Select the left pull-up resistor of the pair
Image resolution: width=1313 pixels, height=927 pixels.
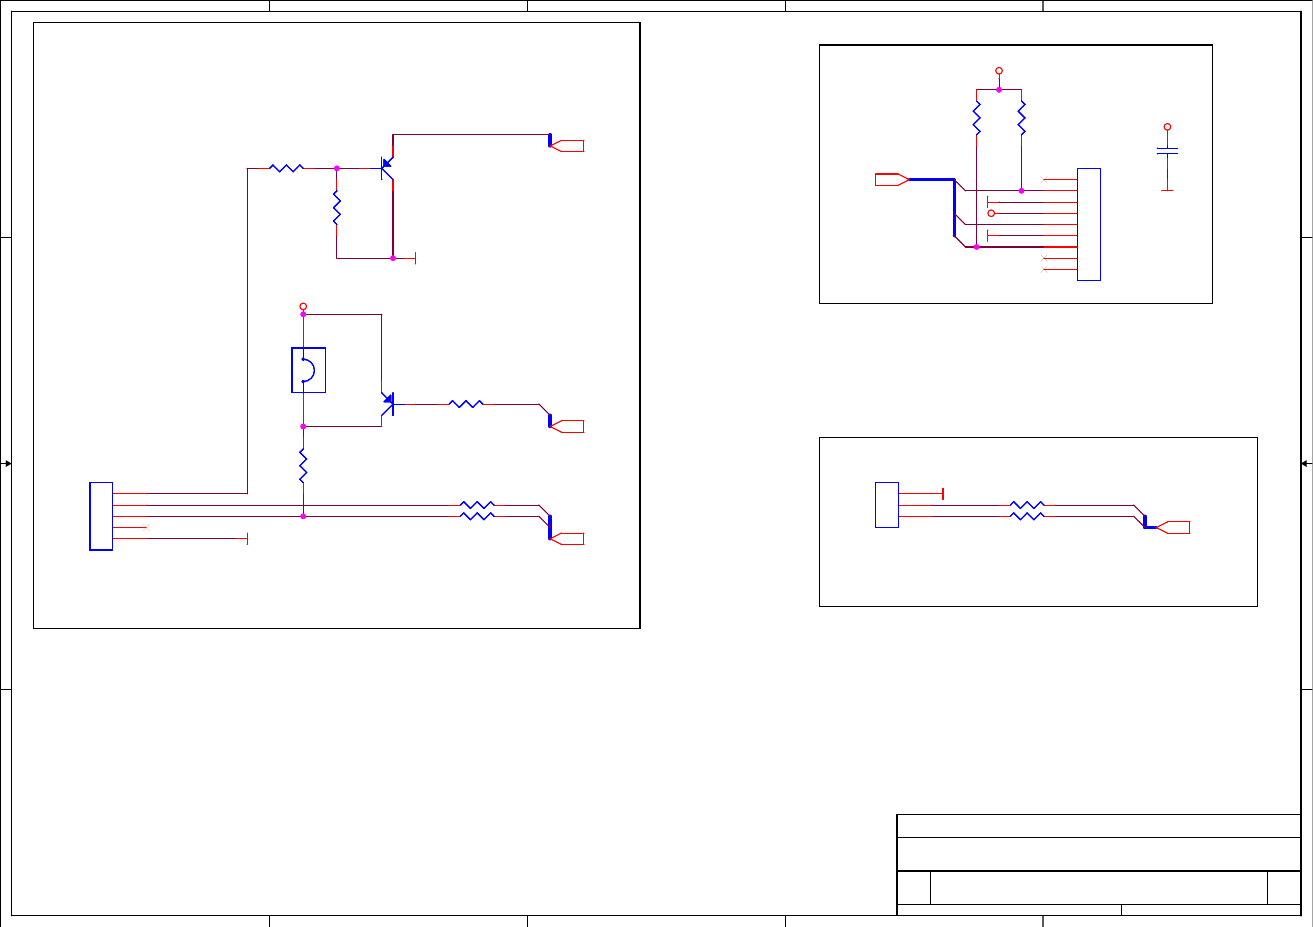click(976, 118)
